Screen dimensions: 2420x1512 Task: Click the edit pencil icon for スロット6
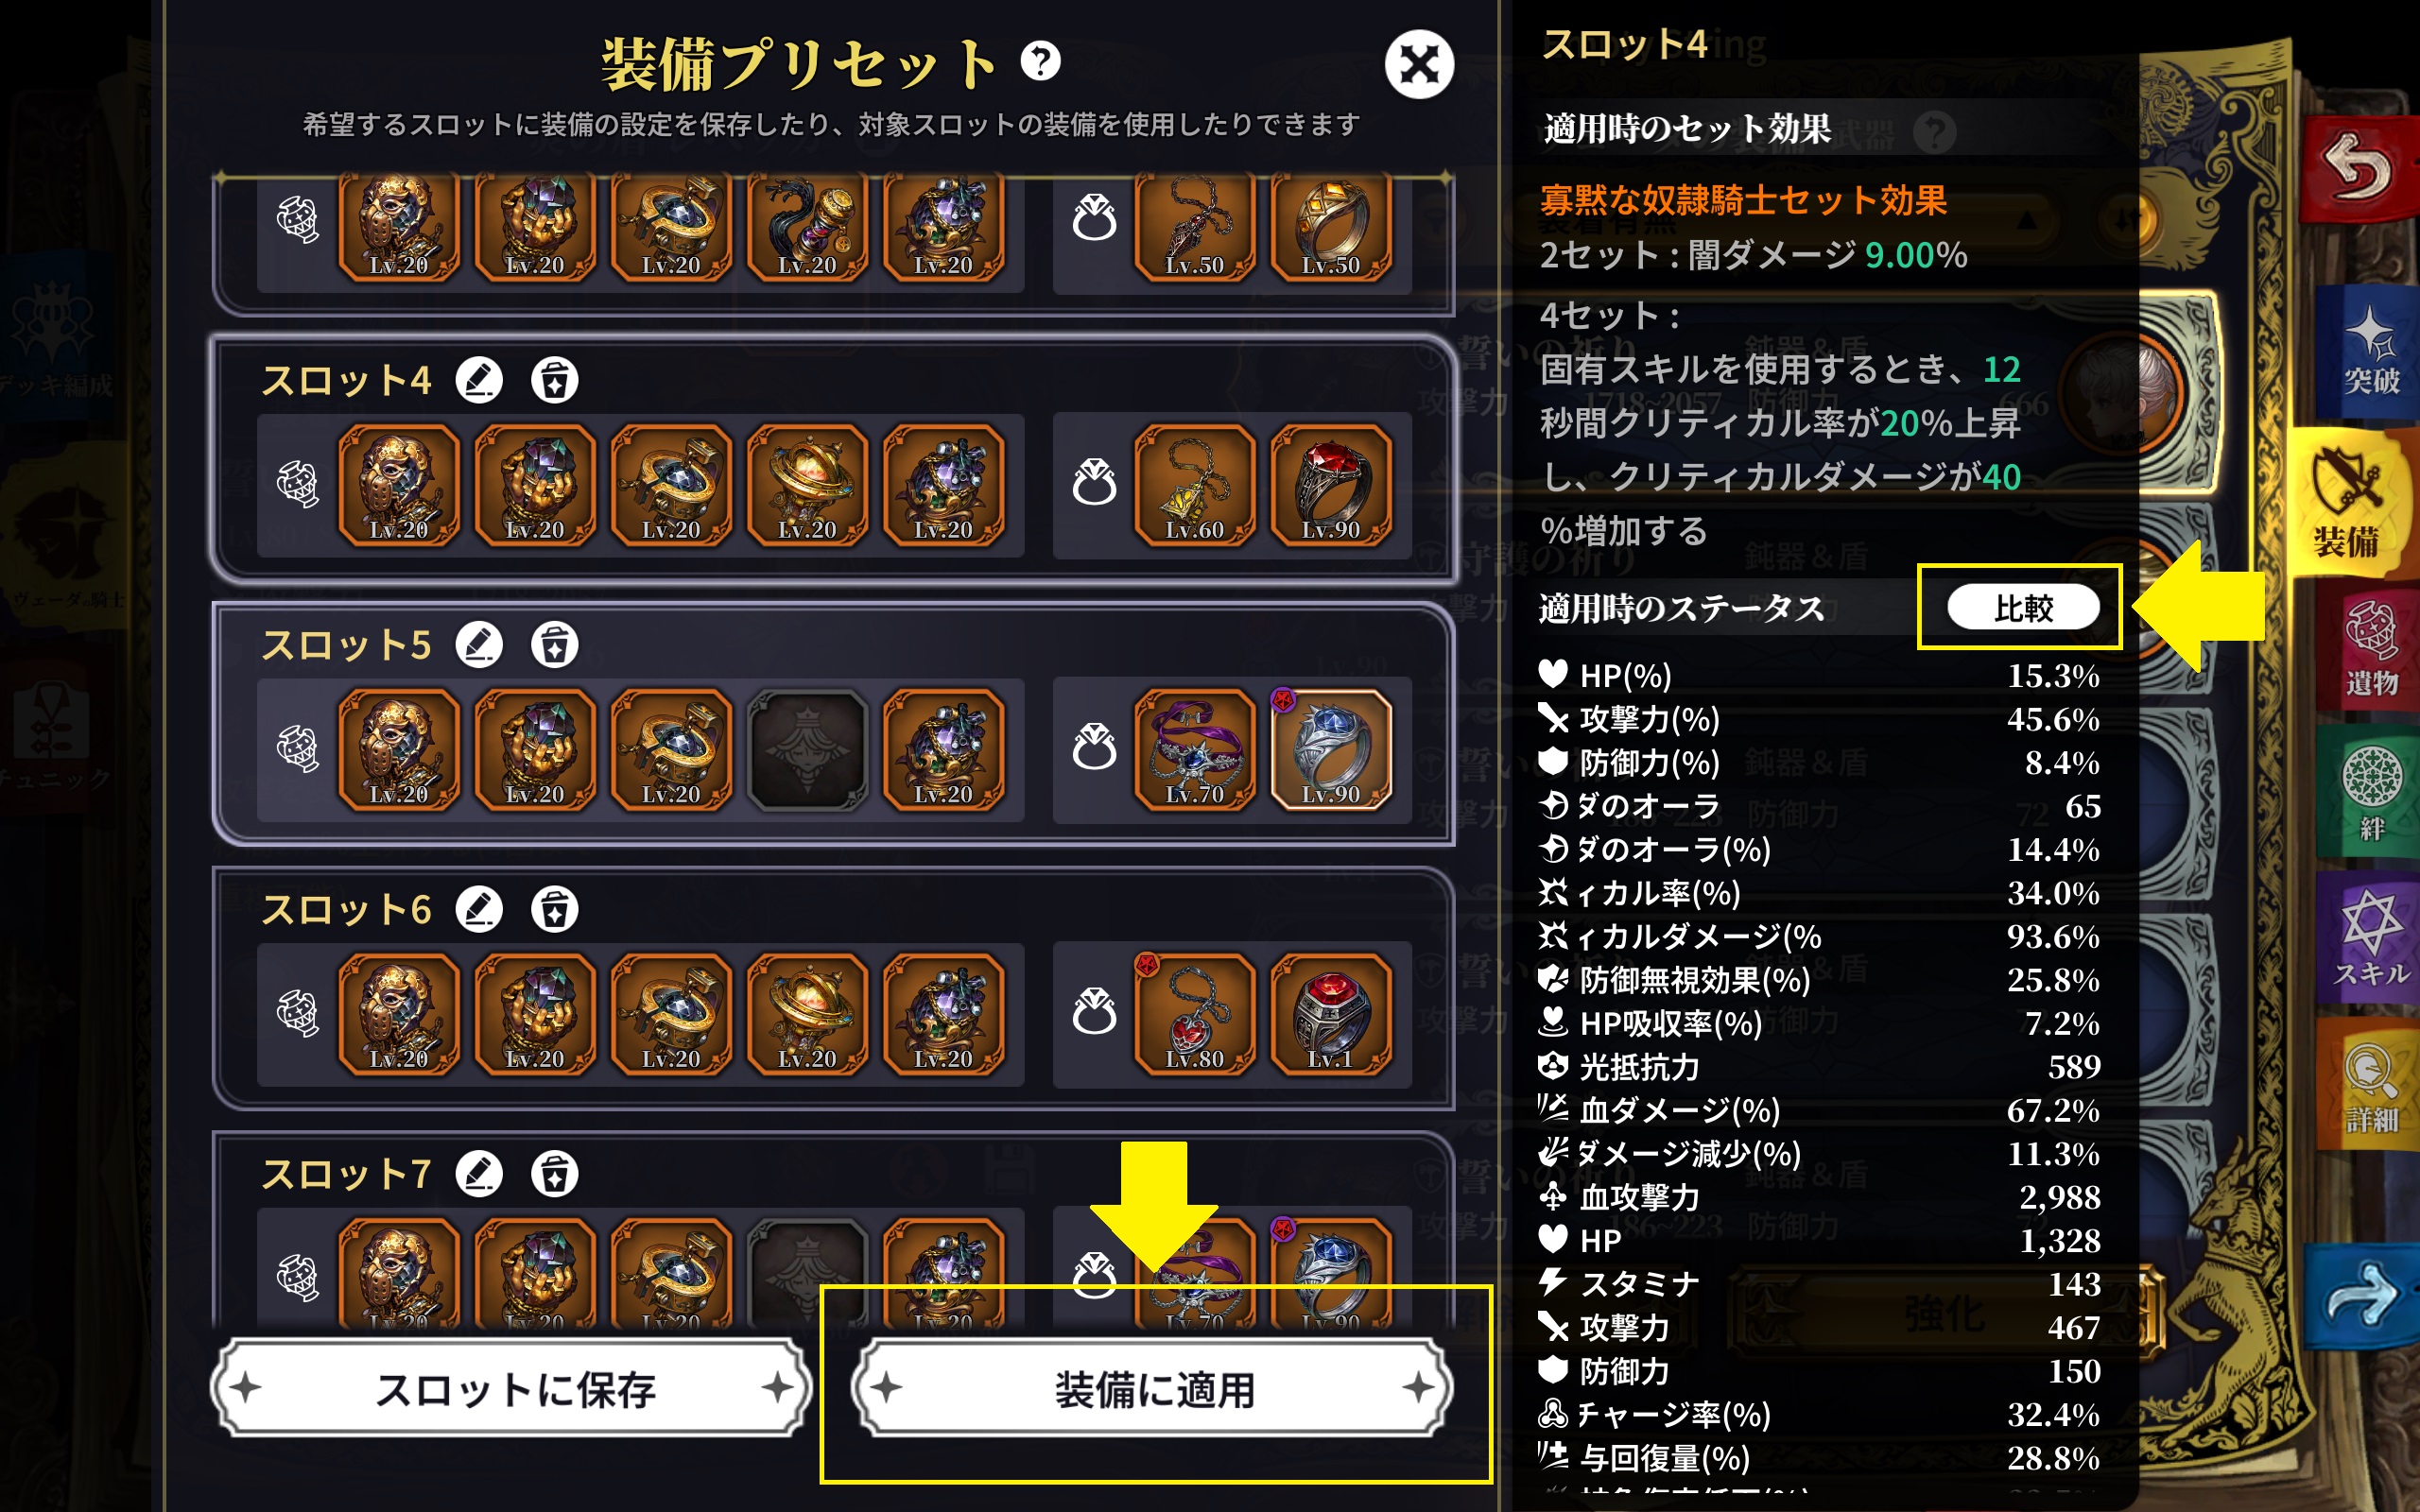coord(479,909)
